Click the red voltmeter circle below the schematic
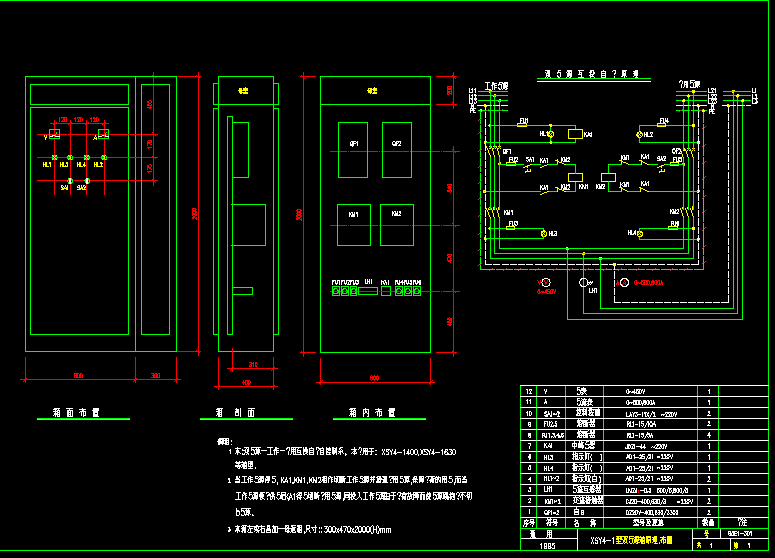Screen dimensions: 775x558 [546, 283]
